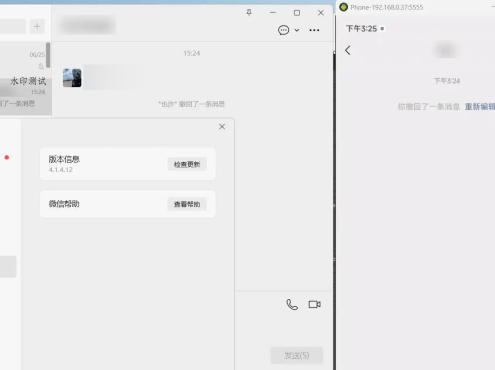
Task: Click 重新编辑 re-edit link in phone window
Action: [480, 107]
